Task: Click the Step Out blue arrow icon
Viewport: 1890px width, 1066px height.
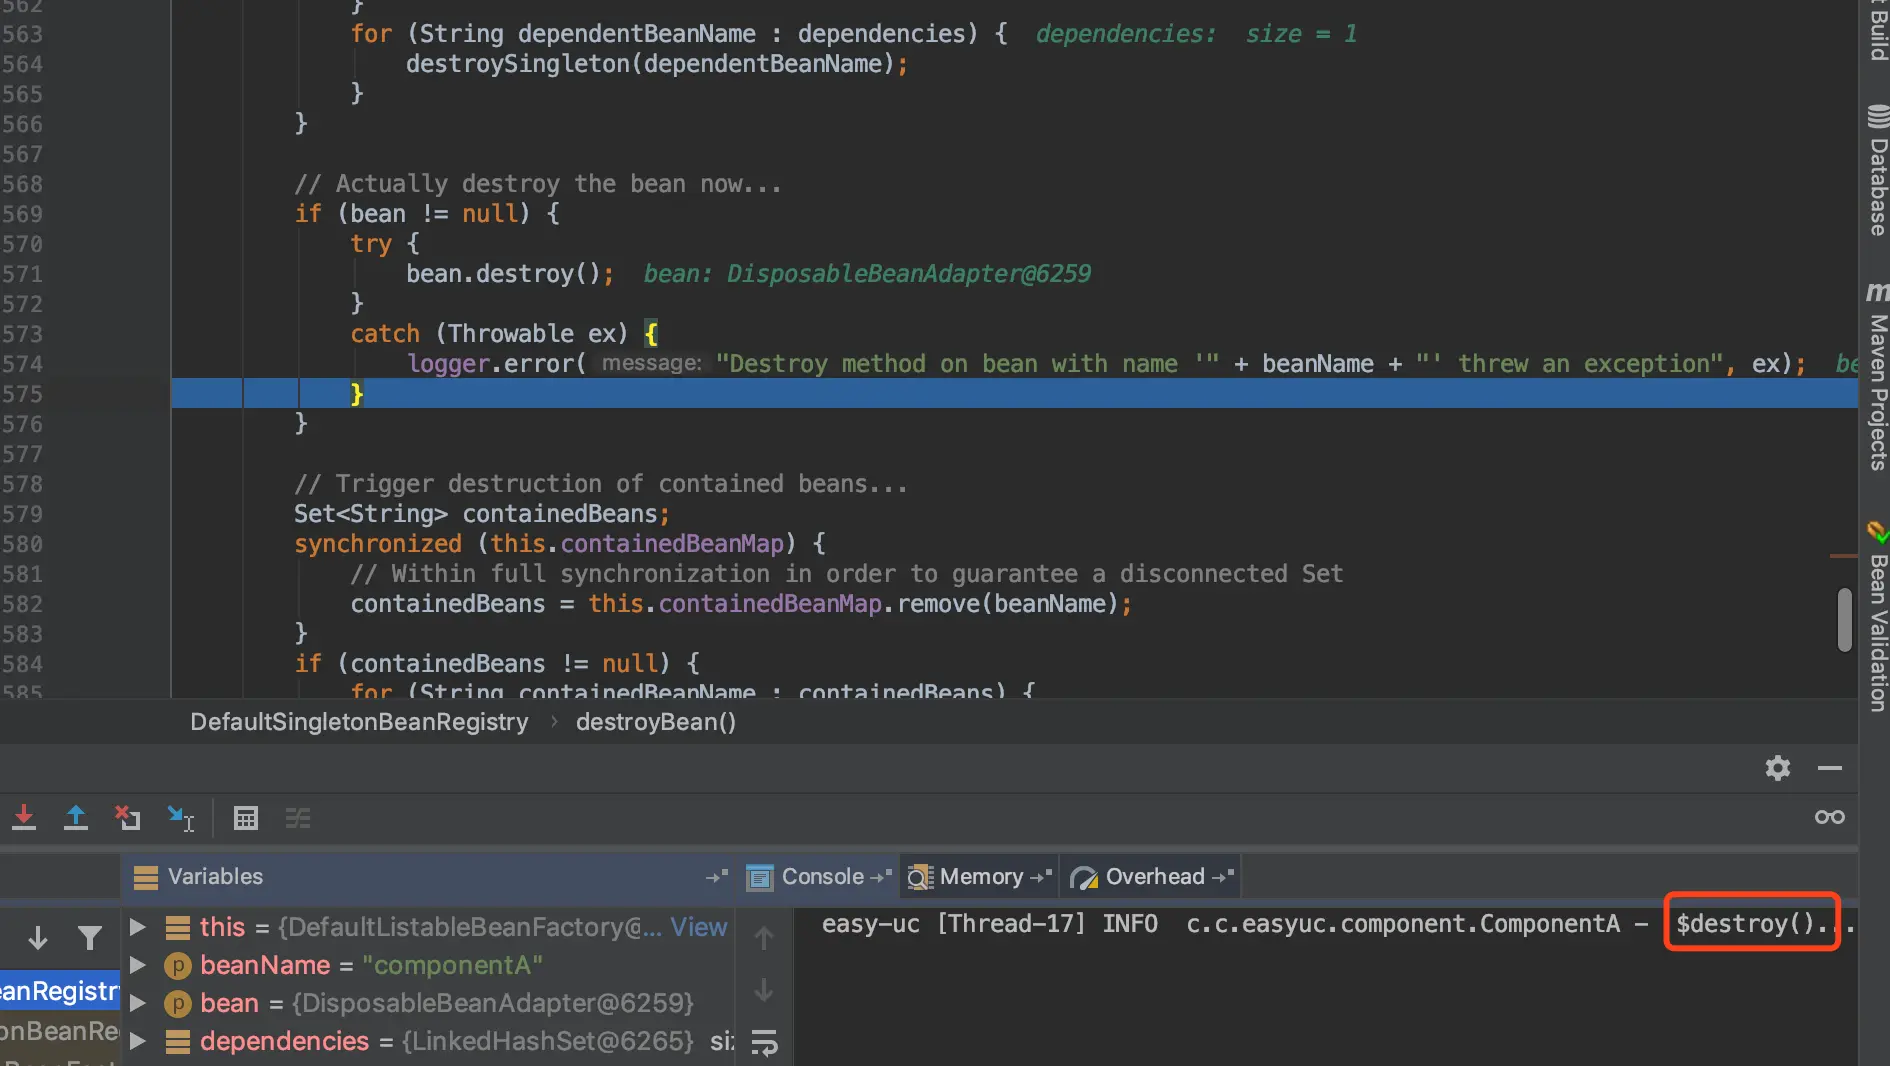Action: (x=76, y=818)
